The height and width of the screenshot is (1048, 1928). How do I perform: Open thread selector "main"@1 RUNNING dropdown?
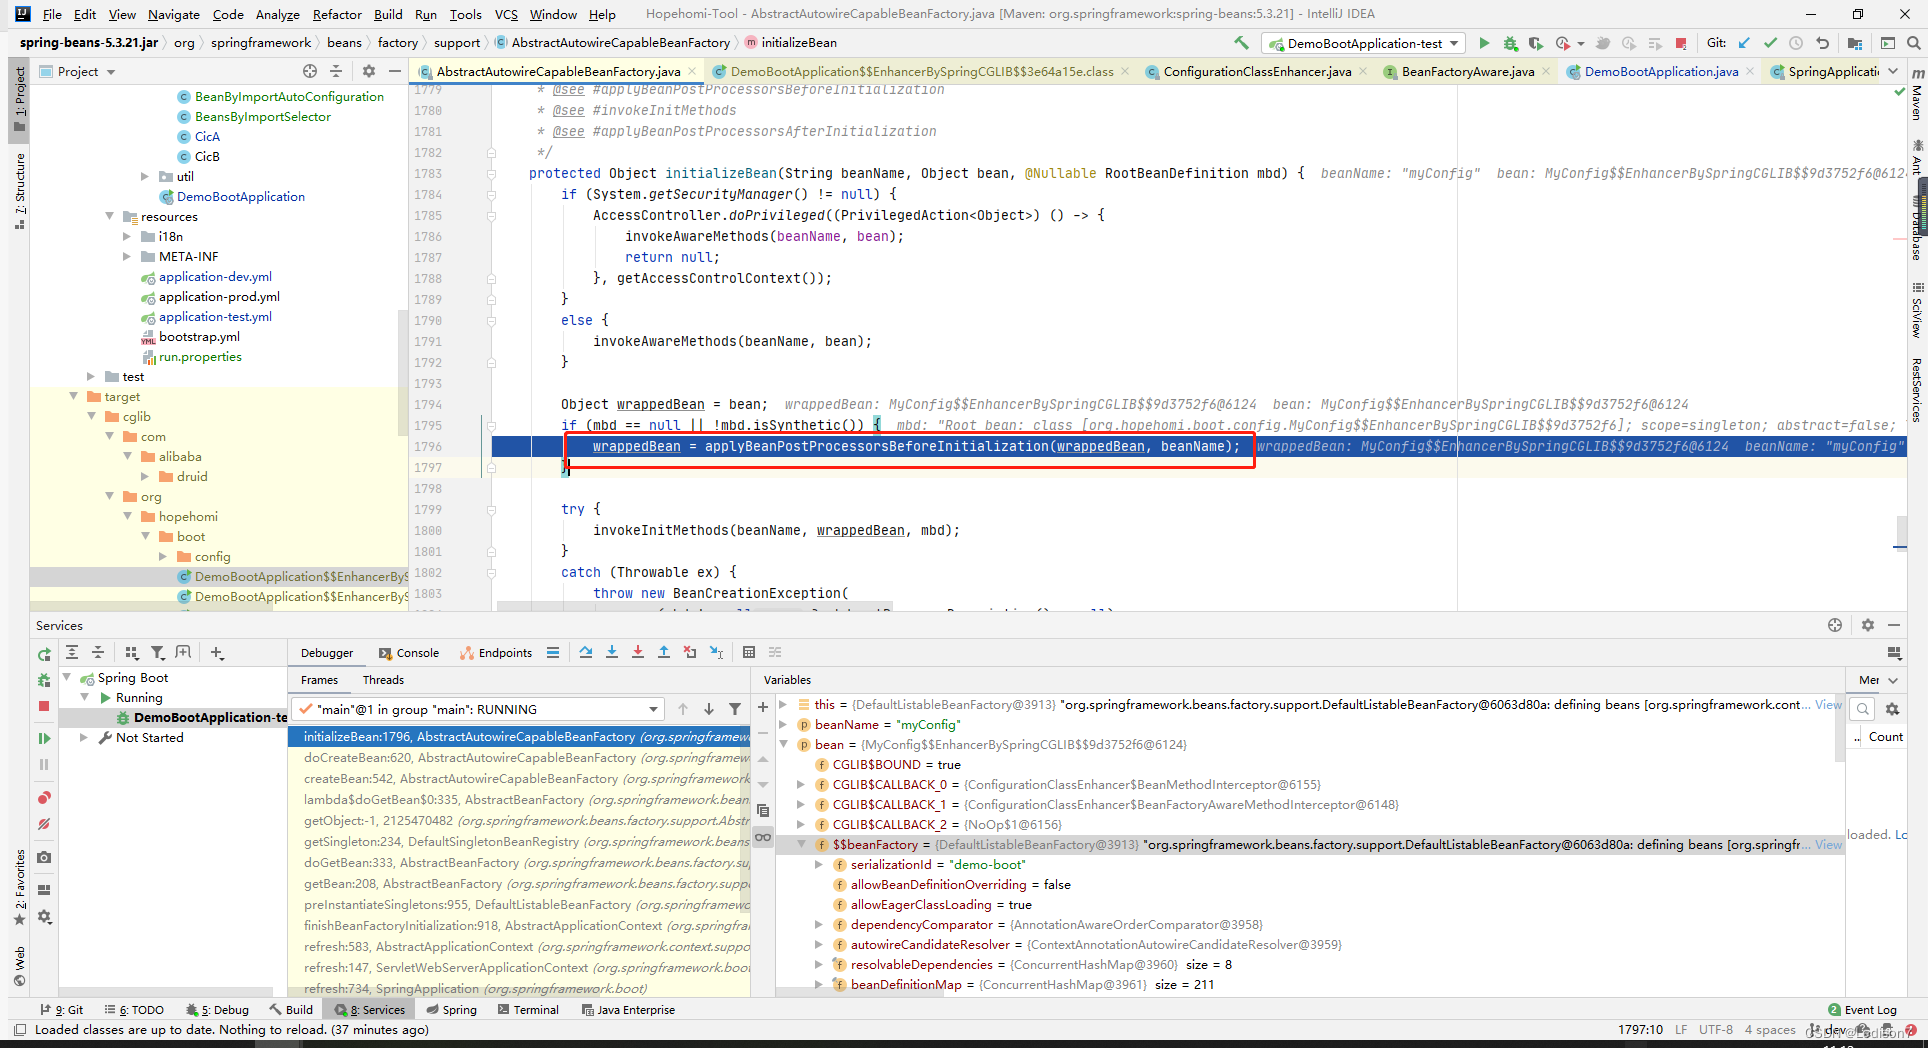tap(479, 709)
